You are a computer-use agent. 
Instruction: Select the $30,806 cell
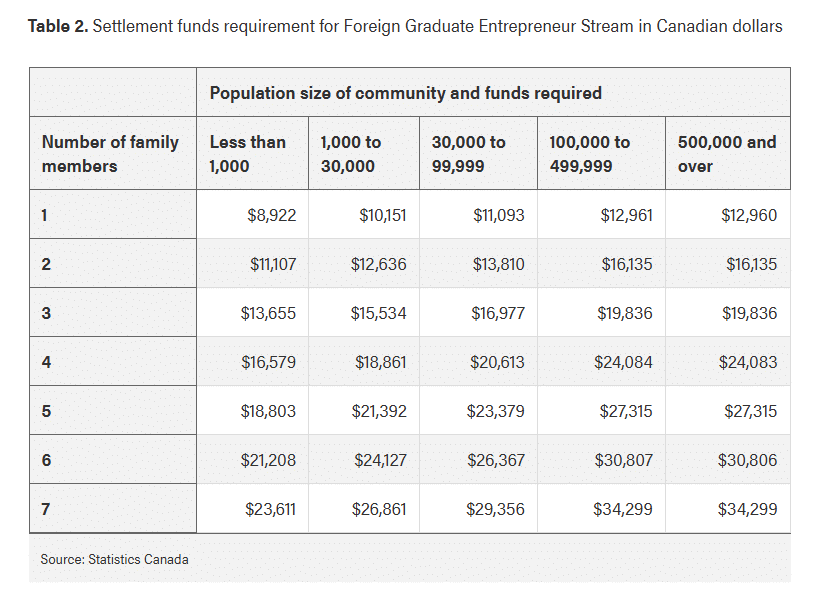click(x=747, y=460)
